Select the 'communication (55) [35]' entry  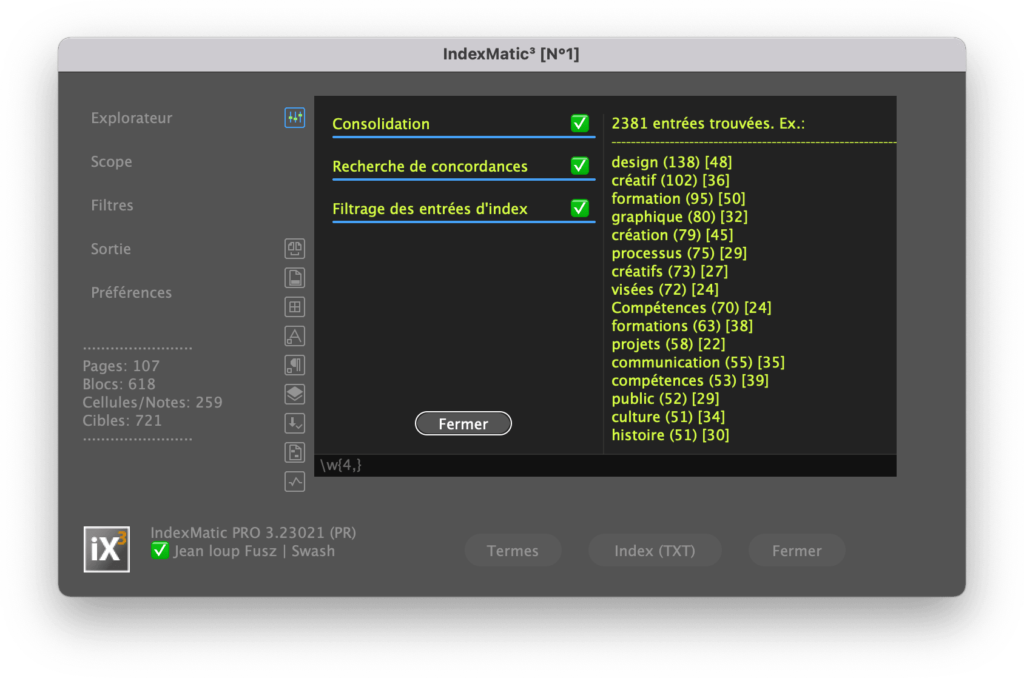698,363
